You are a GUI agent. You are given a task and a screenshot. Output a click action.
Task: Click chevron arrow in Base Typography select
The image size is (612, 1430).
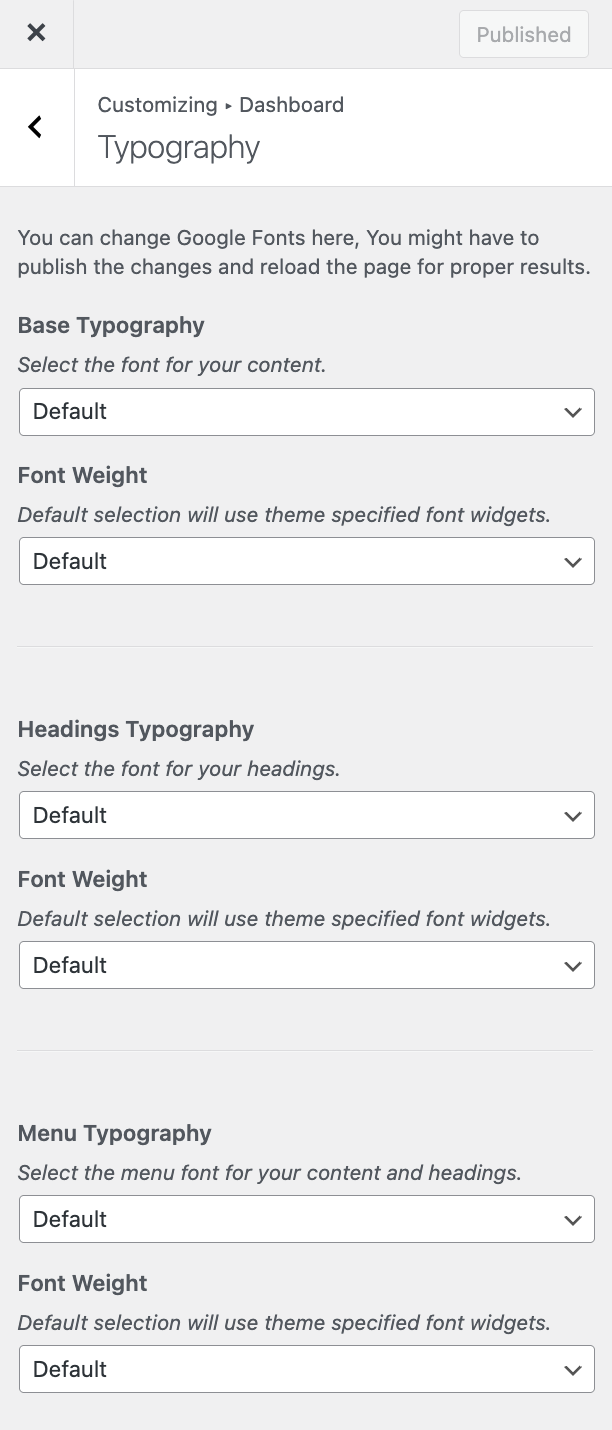pos(573,413)
